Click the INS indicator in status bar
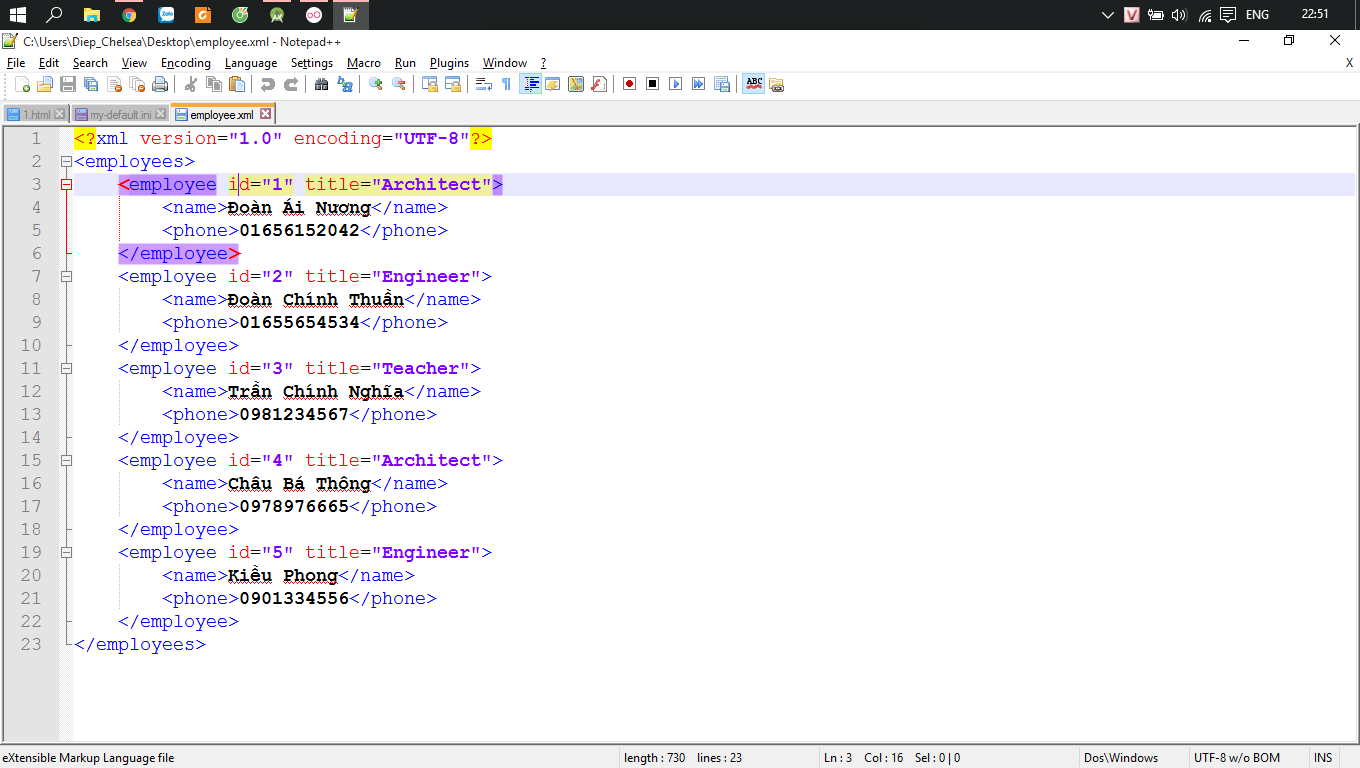1360x768 pixels. click(x=1323, y=758)
